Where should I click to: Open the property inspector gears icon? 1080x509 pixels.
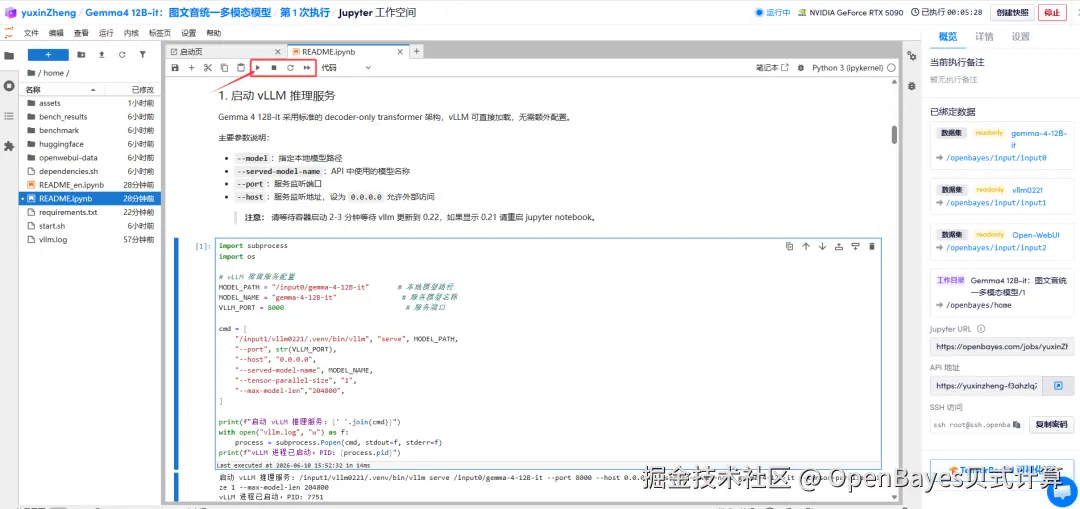[x=912, y=56]
